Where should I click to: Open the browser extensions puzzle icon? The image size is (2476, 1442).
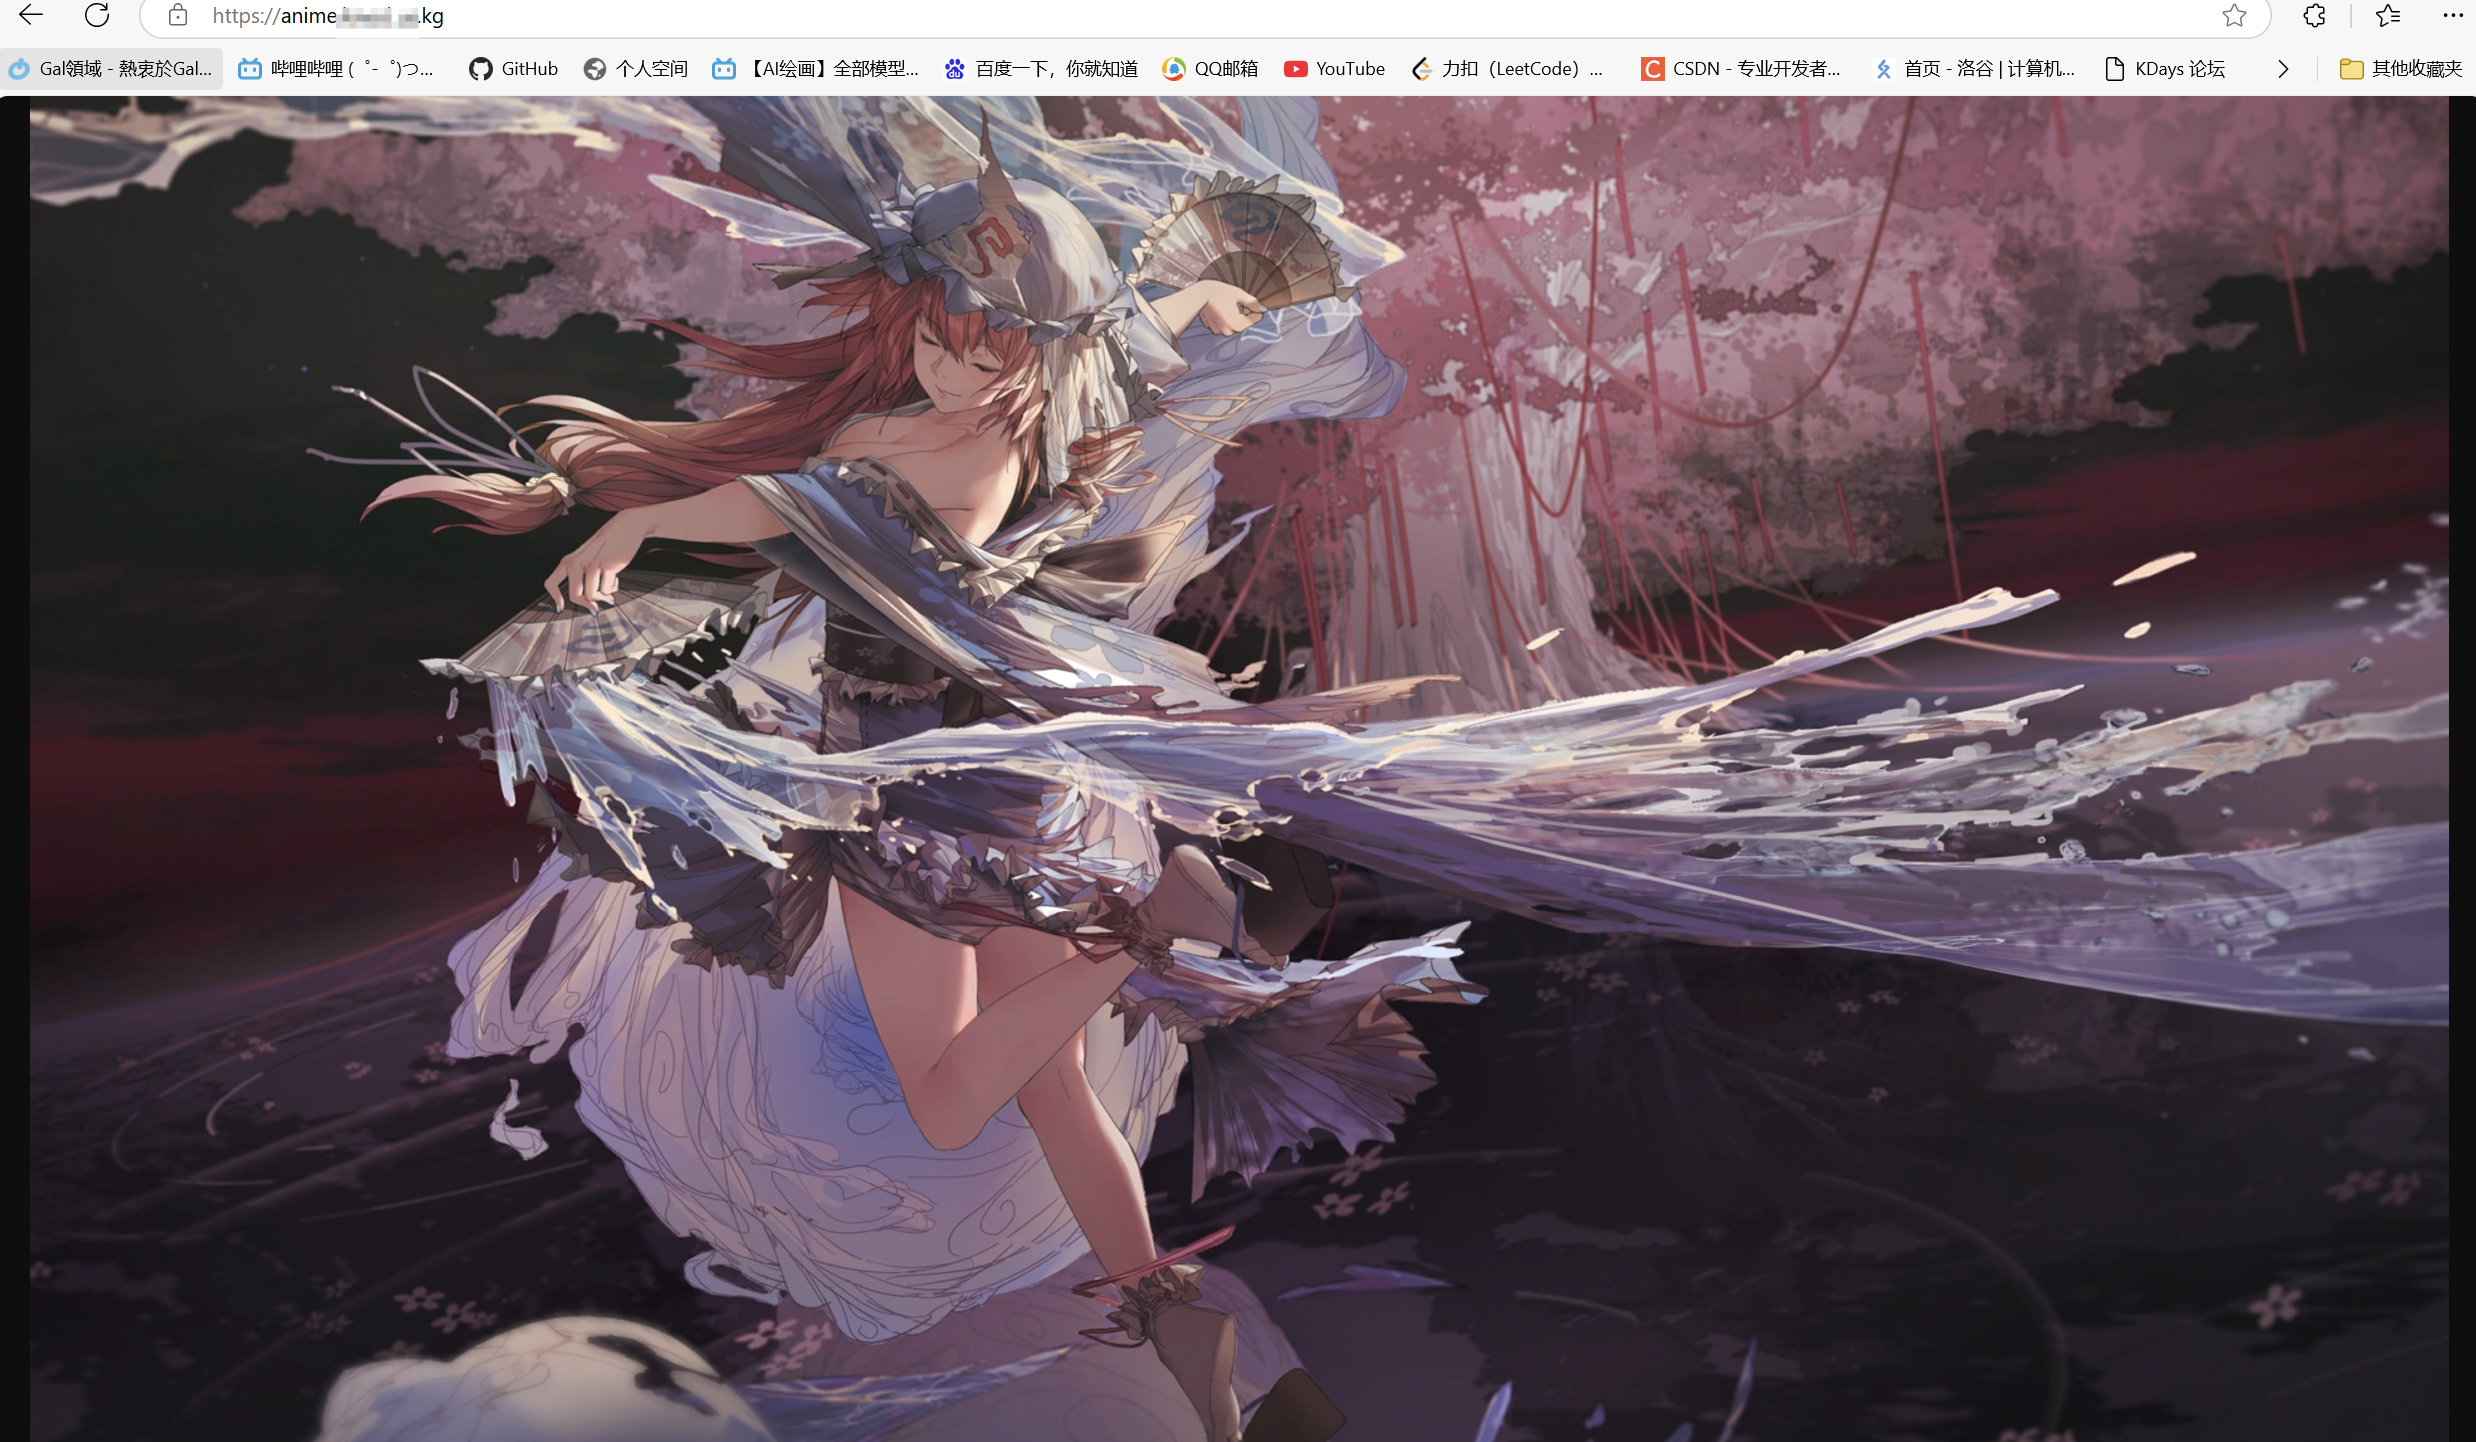2314,15
